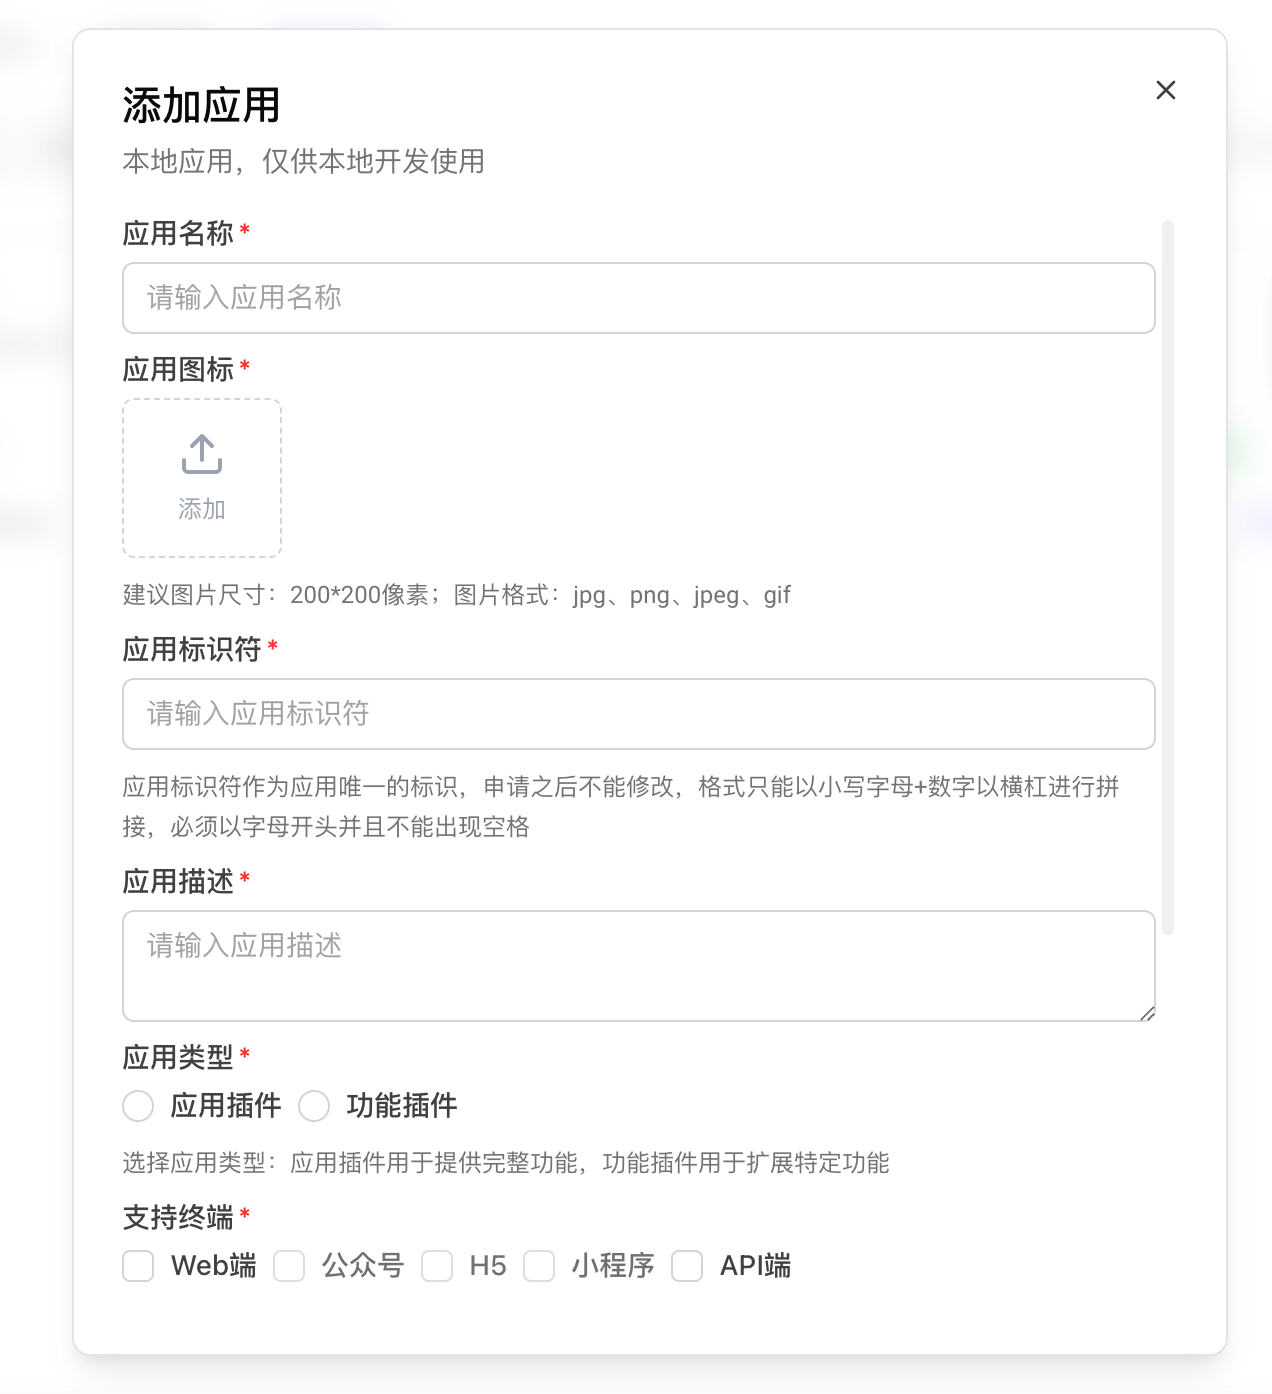This screenshot has height=1394, width=1272.
Task: Enable the API端 checkbox
Action: pos(687,1266)
